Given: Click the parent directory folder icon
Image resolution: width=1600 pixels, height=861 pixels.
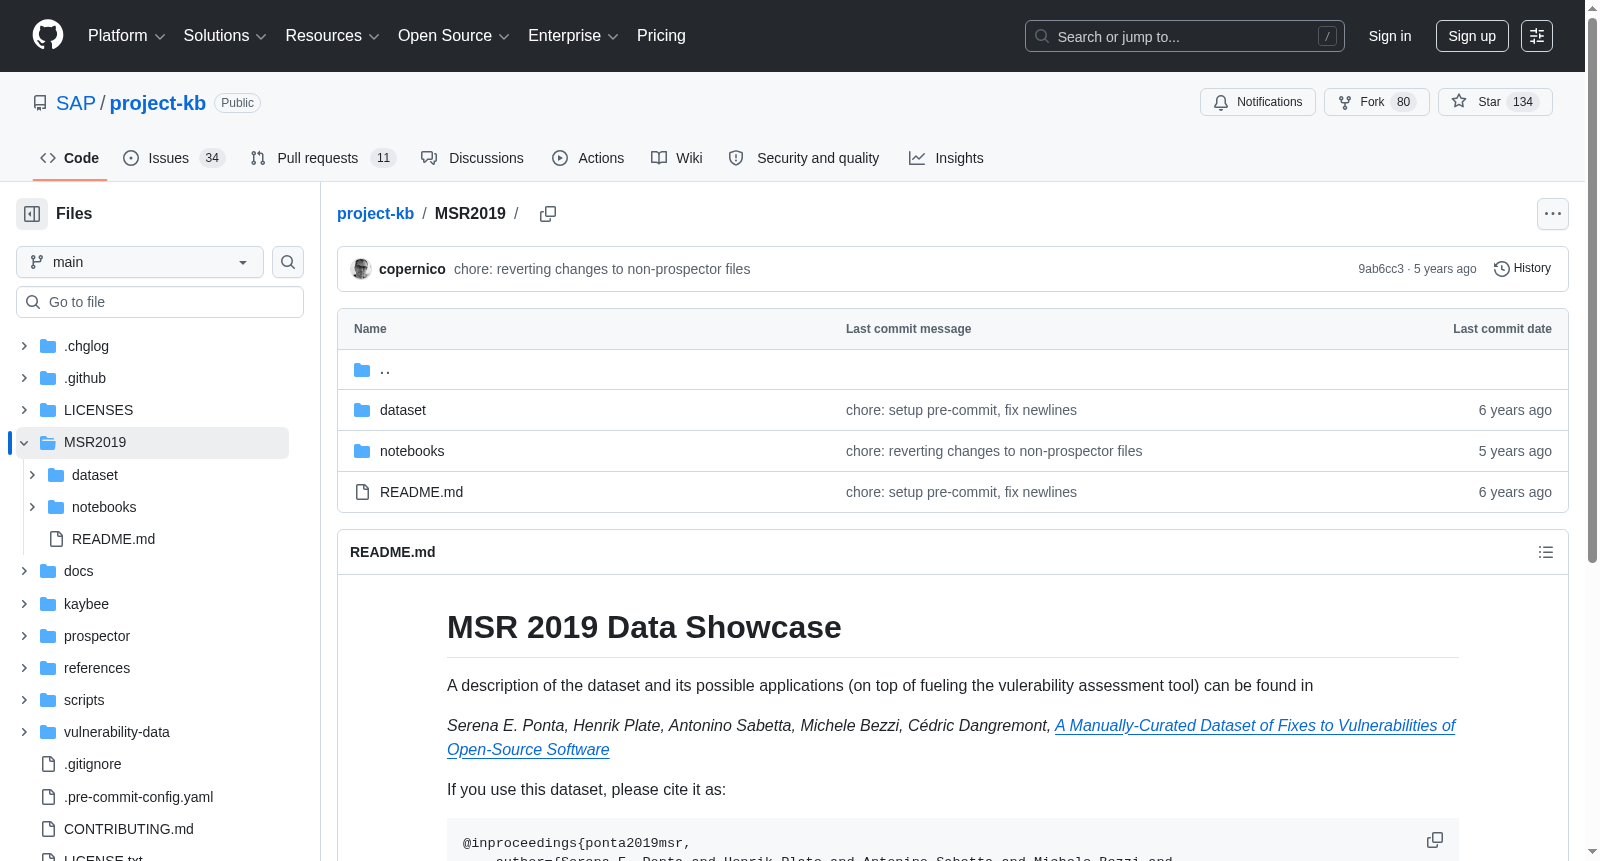Looking at the screenshot, I should tap(362, 370).
